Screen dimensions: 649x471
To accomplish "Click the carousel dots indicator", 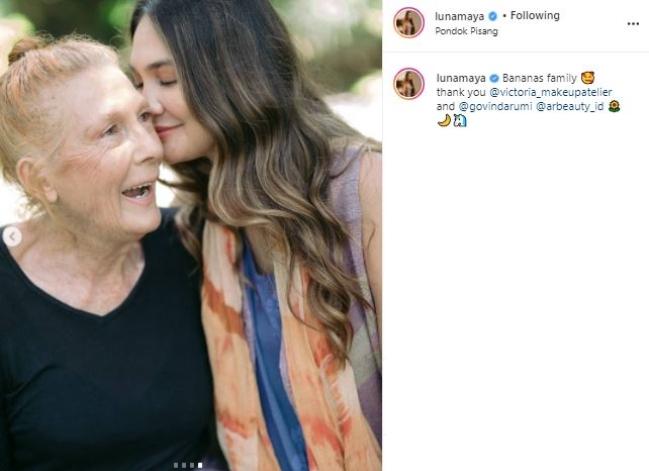I will (187, 465).
